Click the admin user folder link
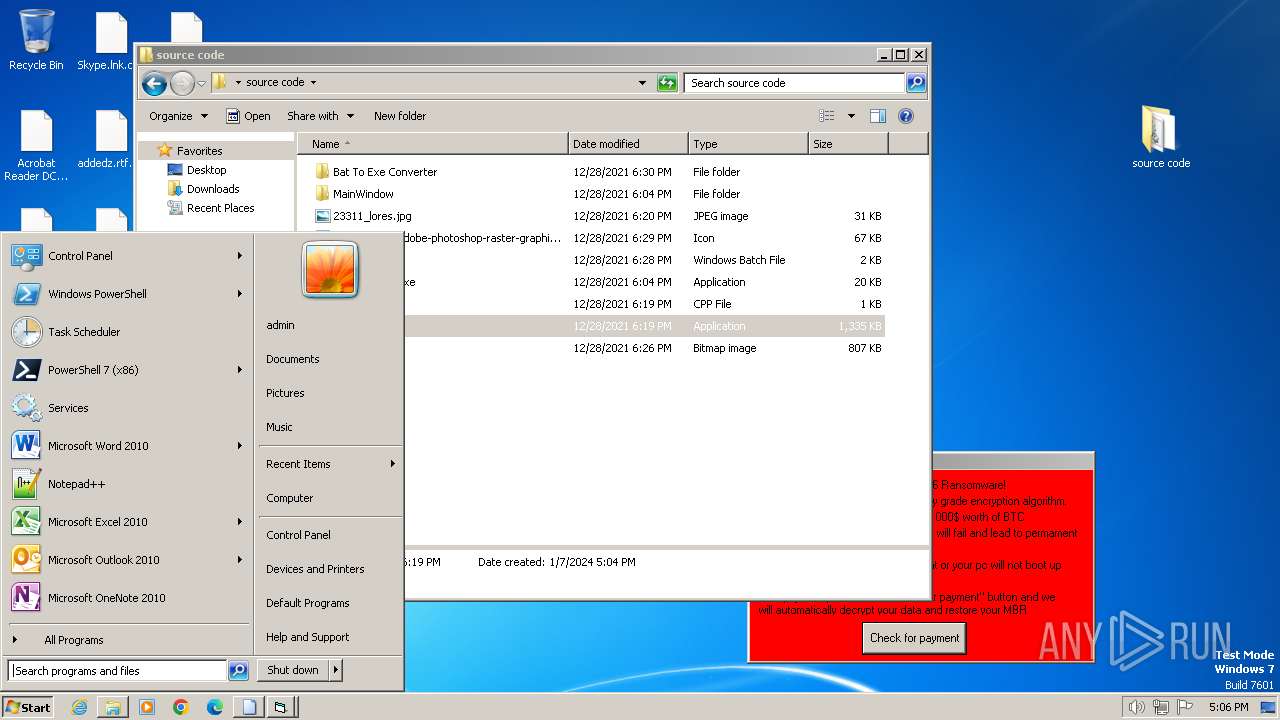The height and width of the screenshot is (720, 1280). (280, 325)
